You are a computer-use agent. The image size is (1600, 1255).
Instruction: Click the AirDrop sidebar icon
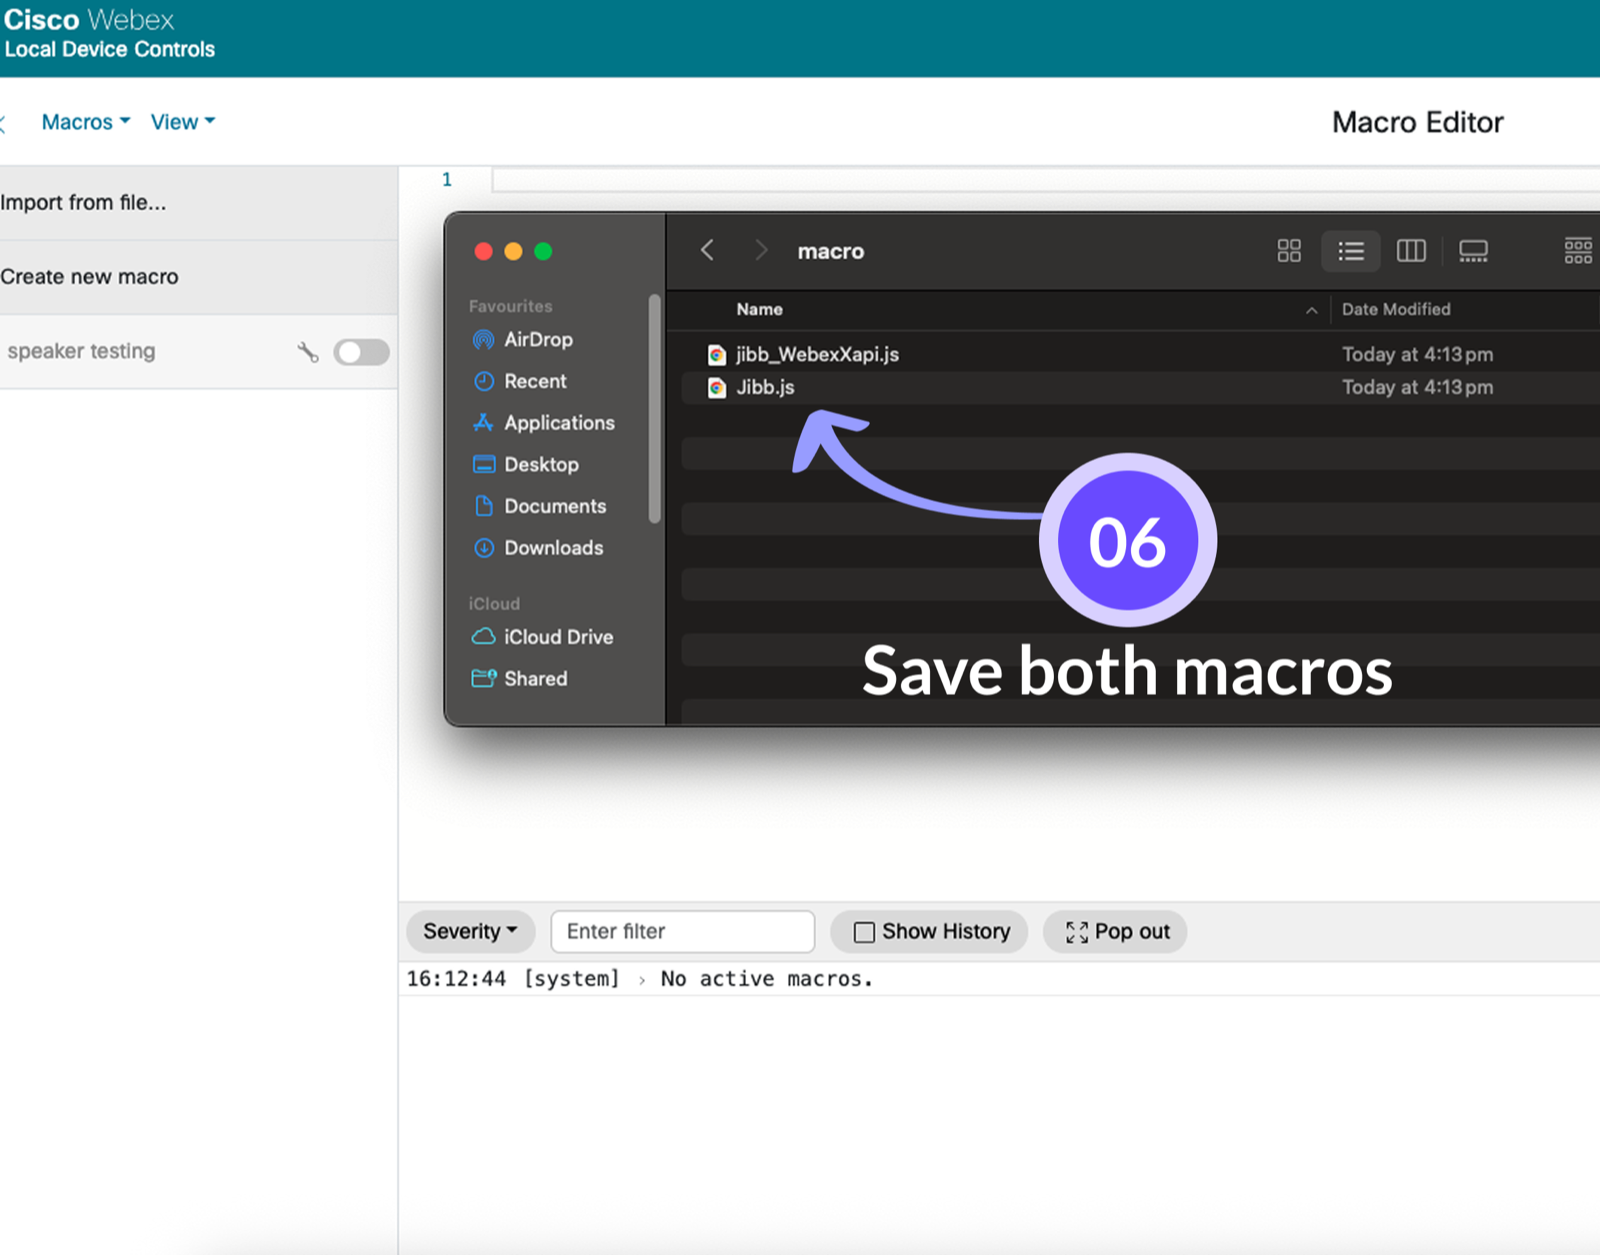[x=483, y=340]
